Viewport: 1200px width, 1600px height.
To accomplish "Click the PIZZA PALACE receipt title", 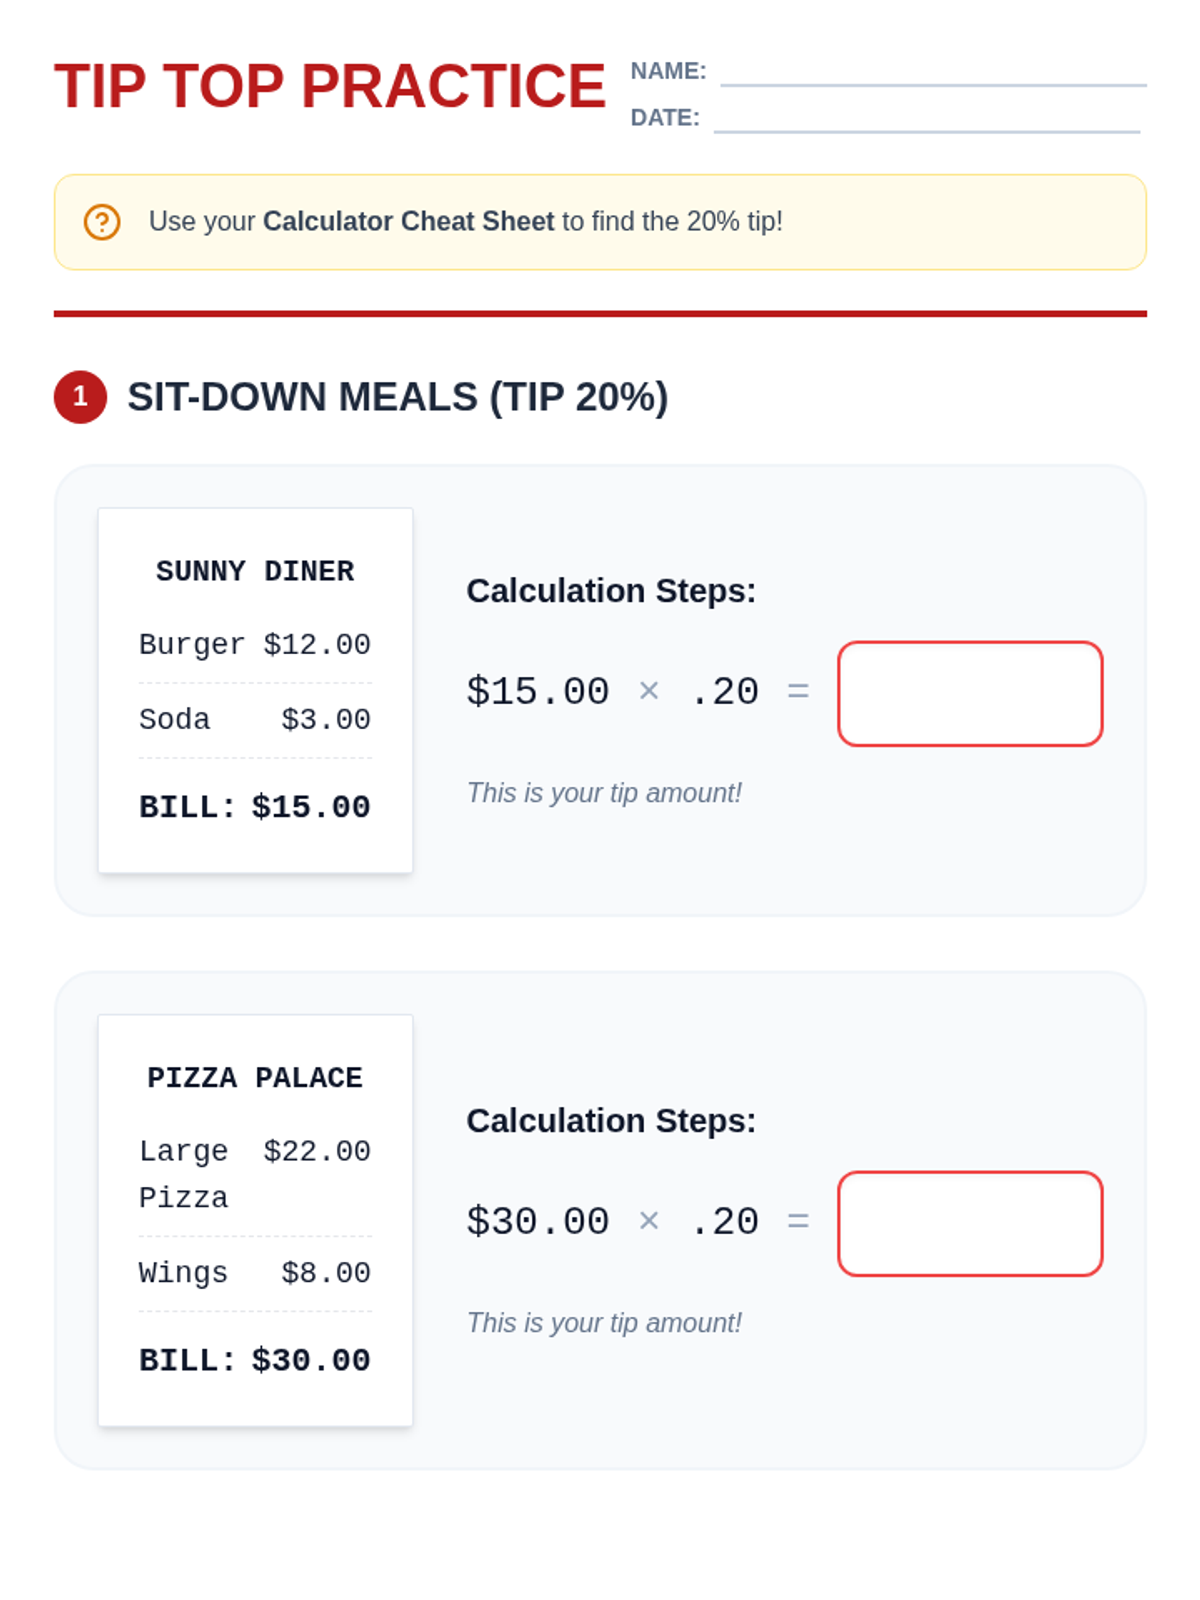I will [255, 1078].
